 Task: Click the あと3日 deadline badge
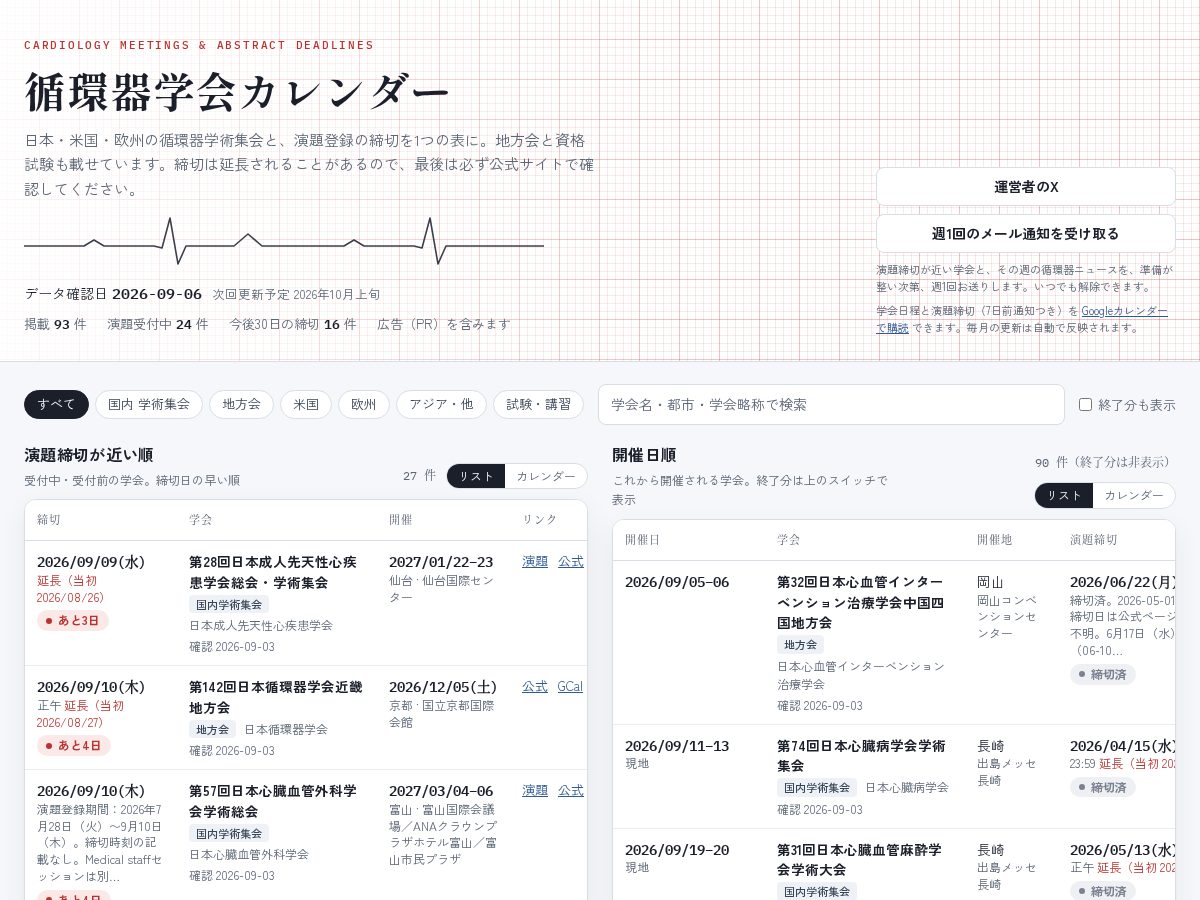click(x=73, y=621)
